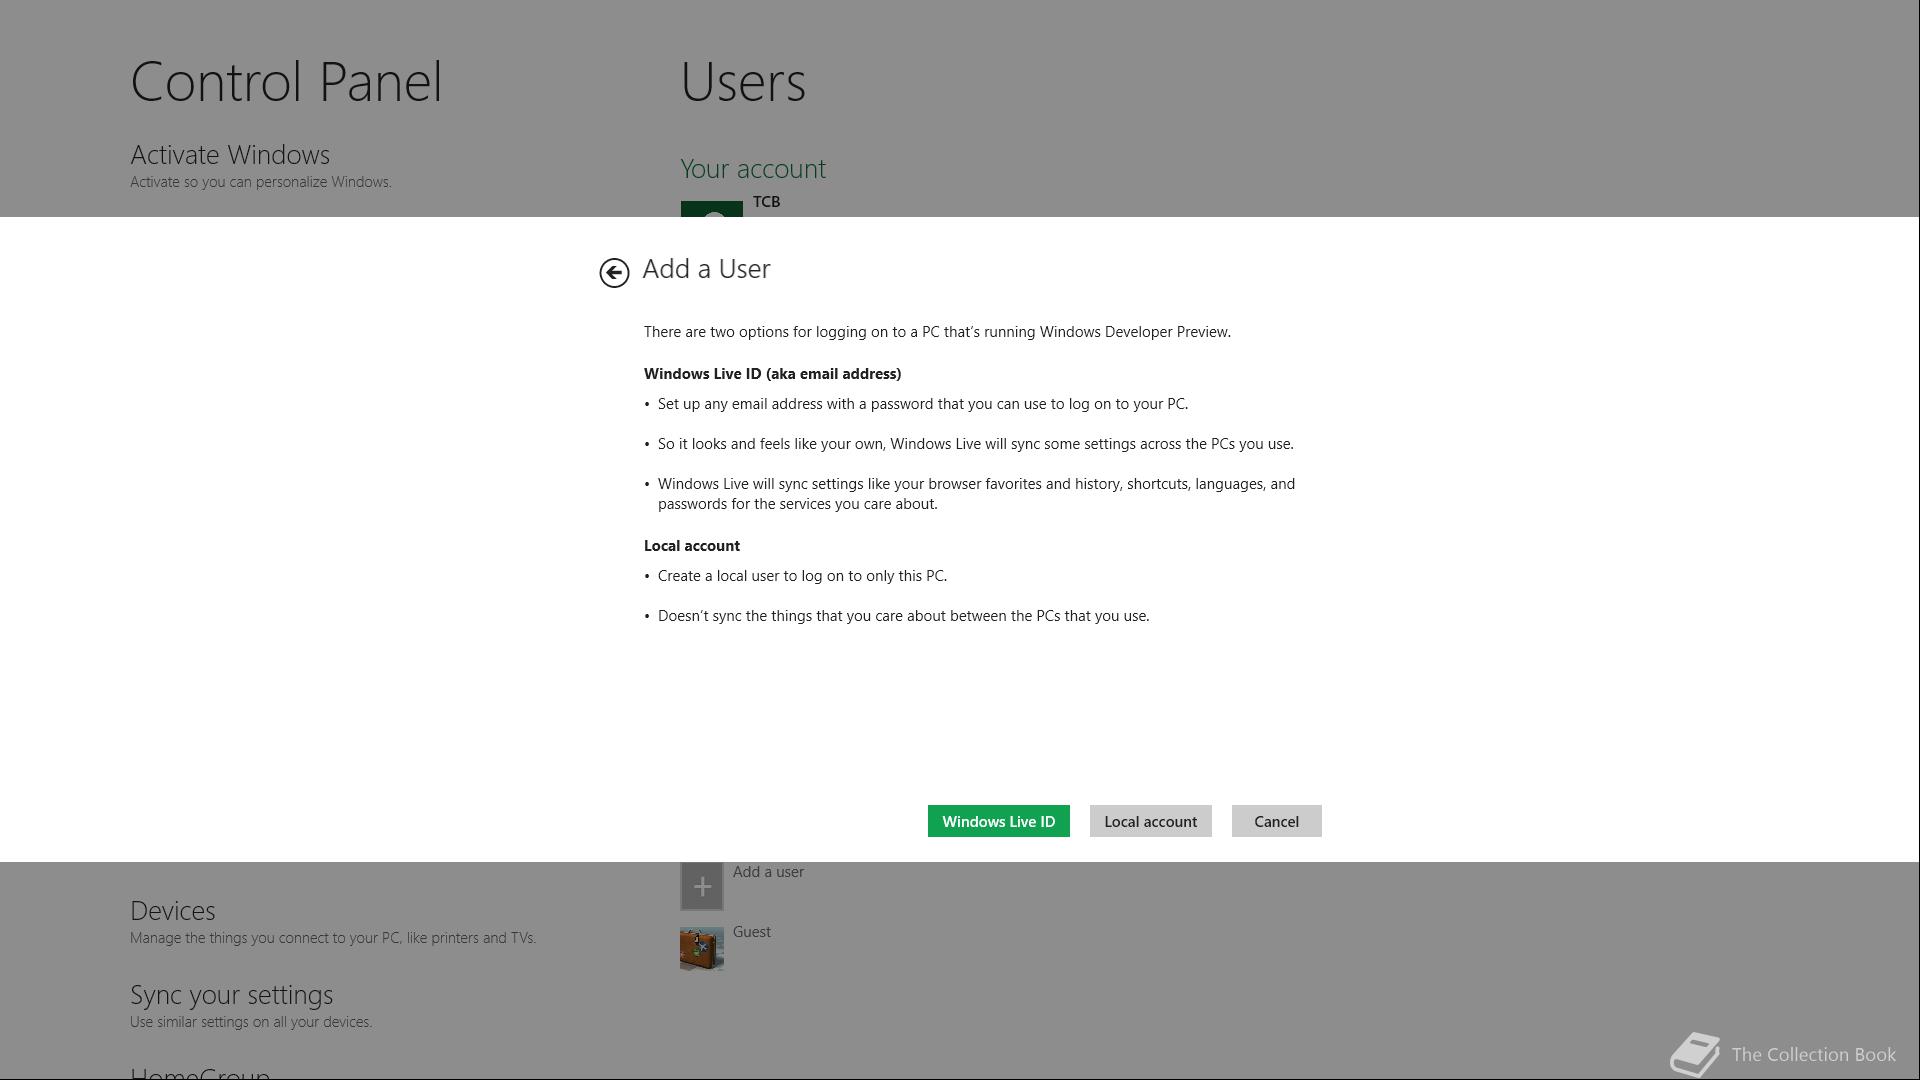
Task: Select the Local account button
Action: pos(1150,821)
